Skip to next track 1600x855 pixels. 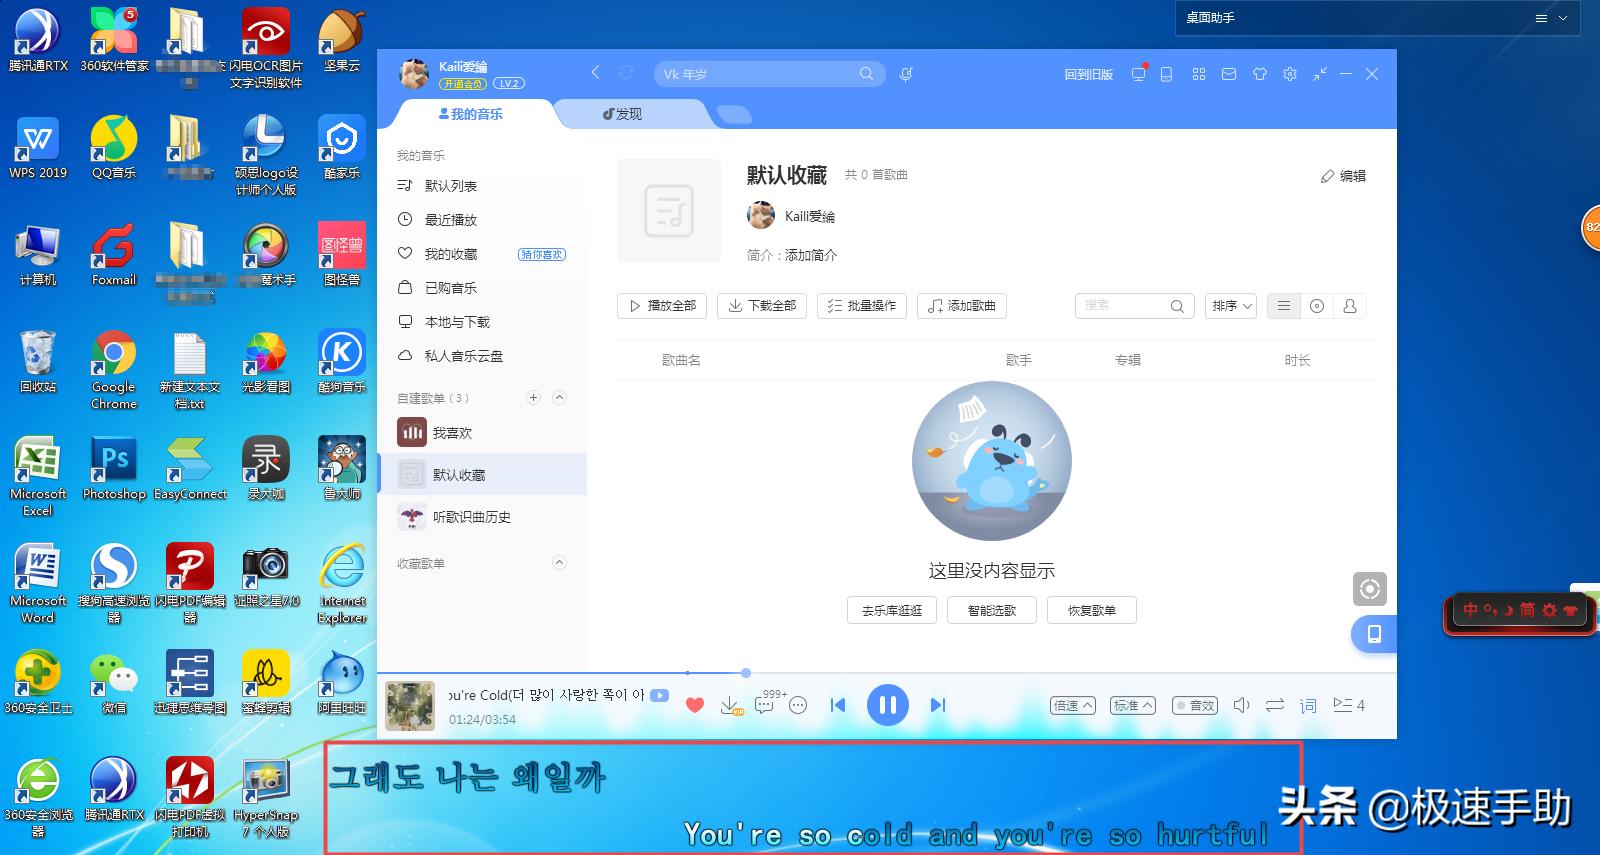point(937,705)
